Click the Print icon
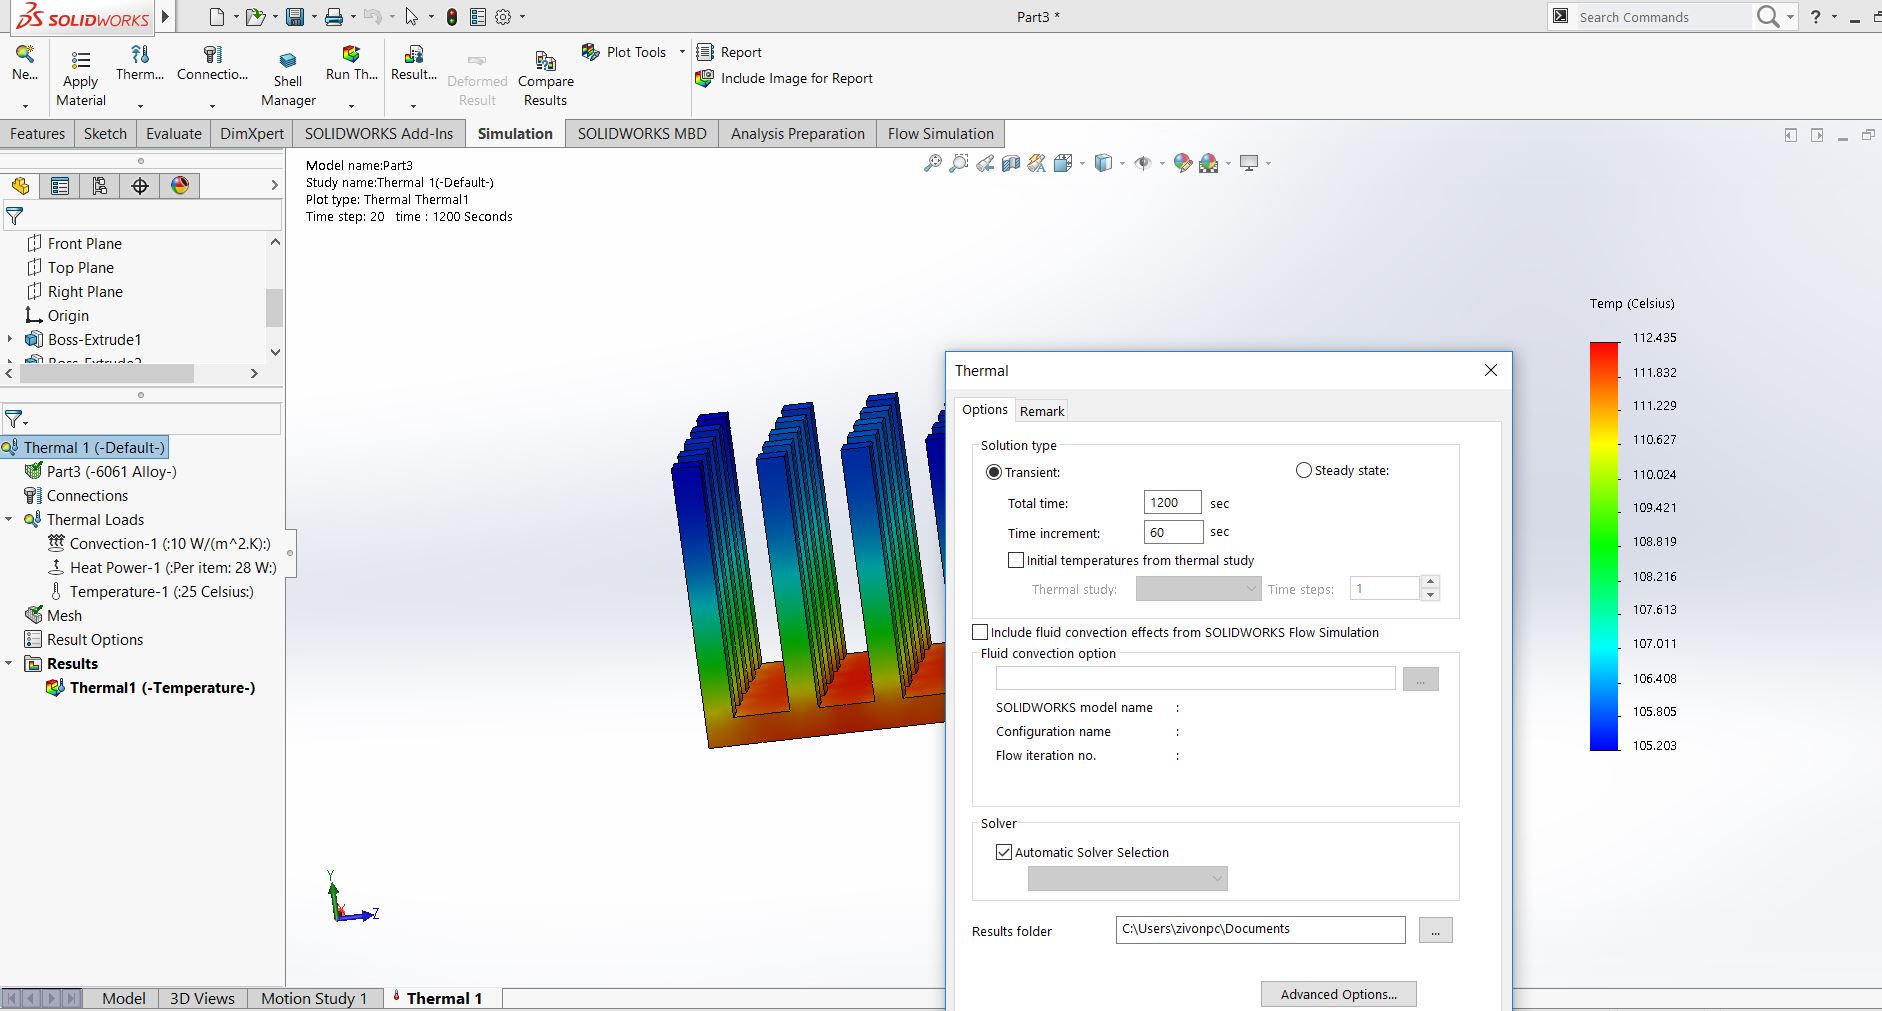 click(334, 17)
